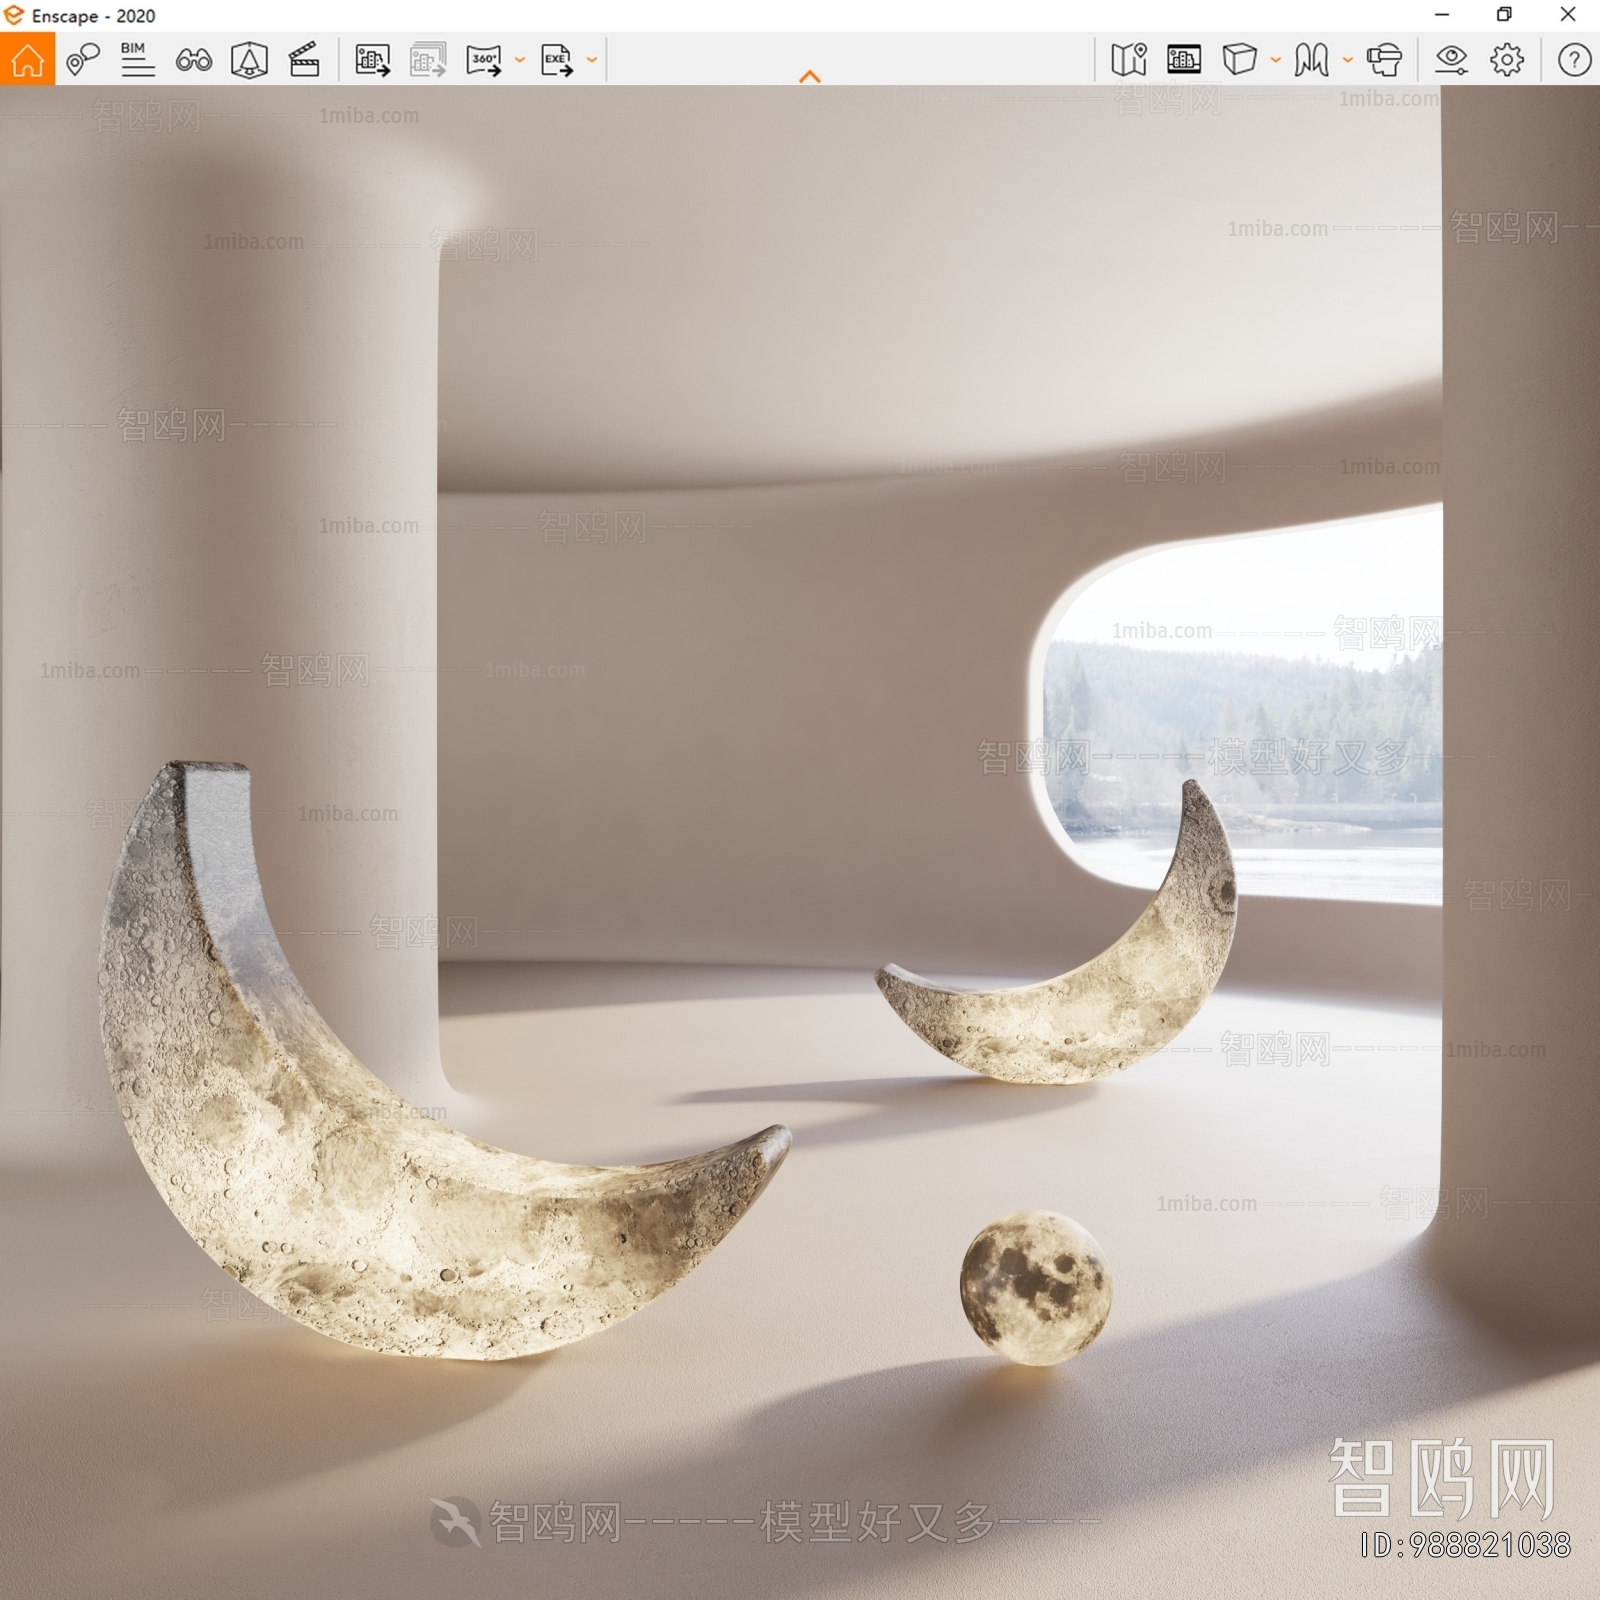Toggle fly walk mode wings icon

click(1311, 60)
